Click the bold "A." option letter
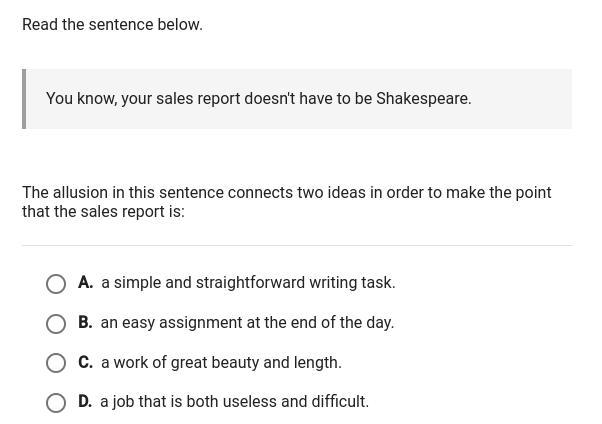Viewport: 602px width, 424px height. 85,283
